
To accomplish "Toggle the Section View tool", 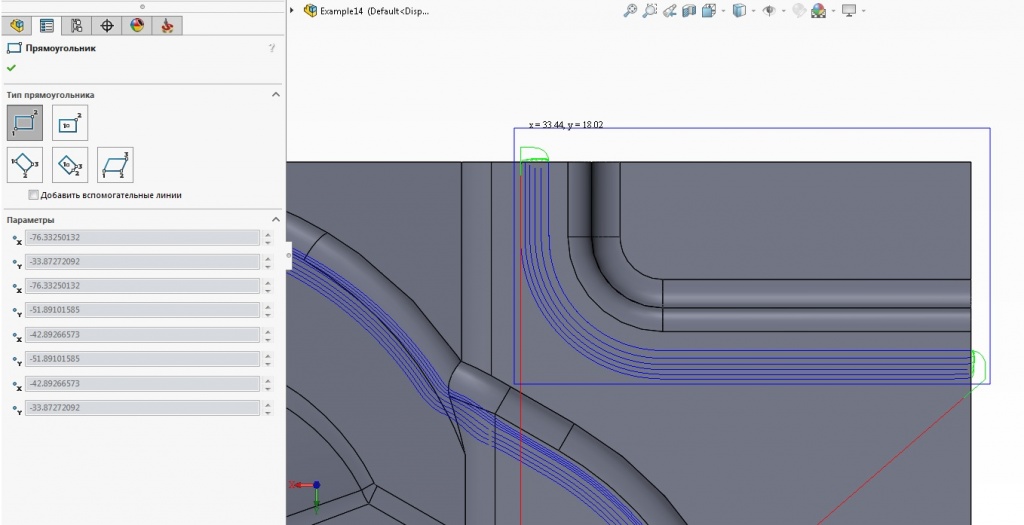I will tap(689, 10).
